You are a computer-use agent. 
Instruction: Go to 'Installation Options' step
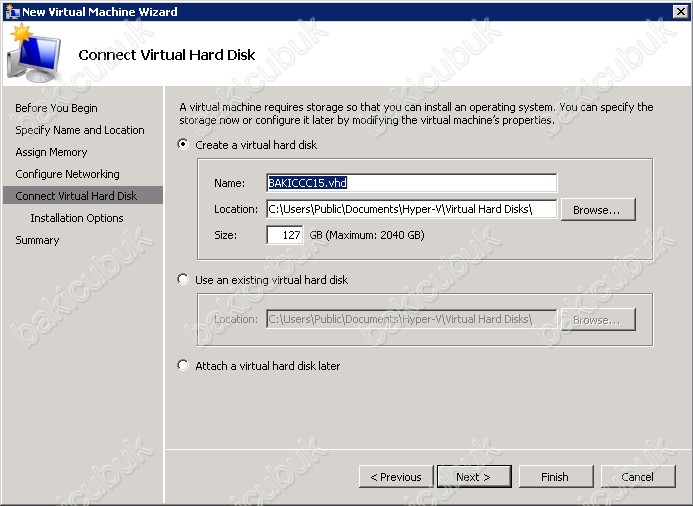[77, 218]
